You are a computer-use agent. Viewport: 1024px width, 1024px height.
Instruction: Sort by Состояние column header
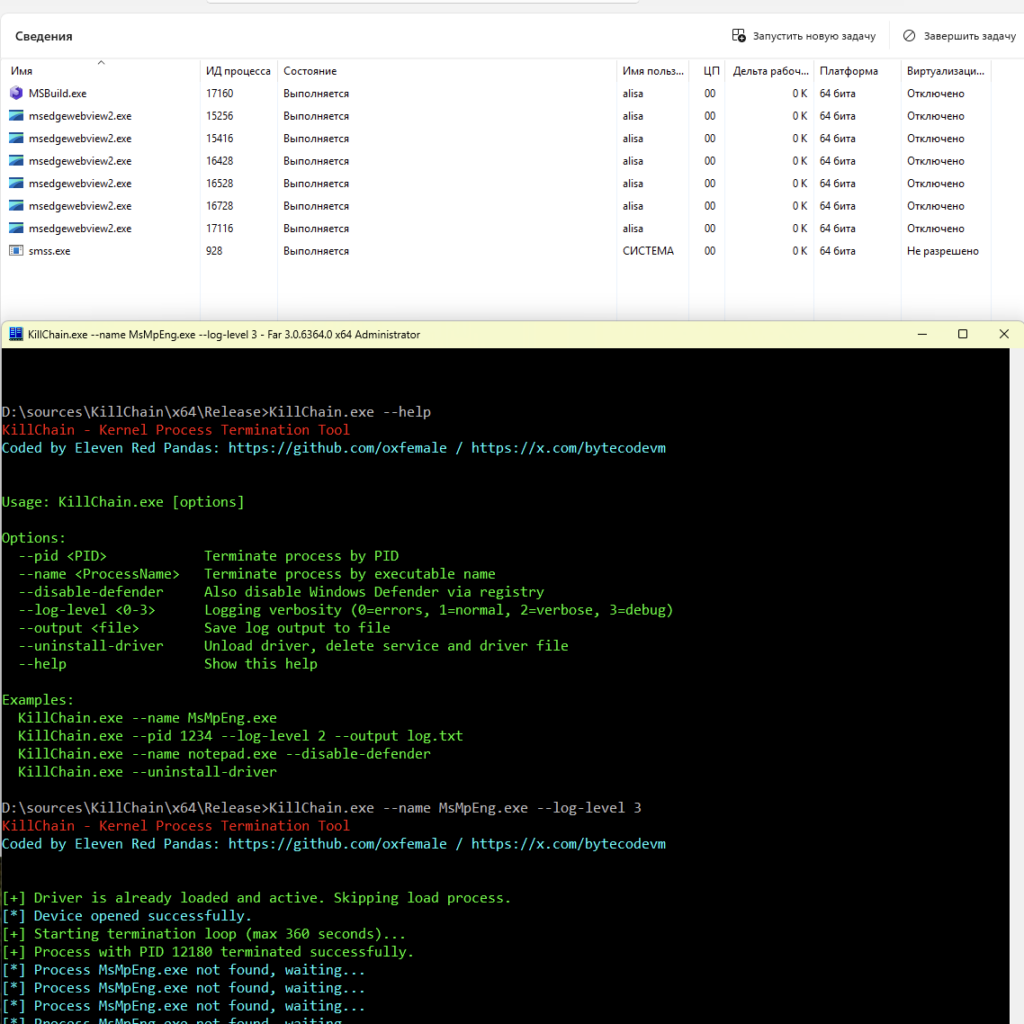310,71
